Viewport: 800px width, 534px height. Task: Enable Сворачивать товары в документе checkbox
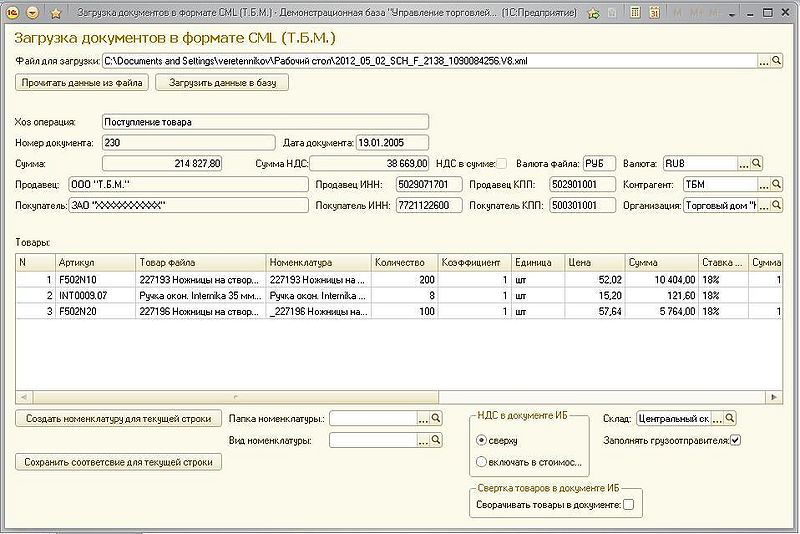628,505
